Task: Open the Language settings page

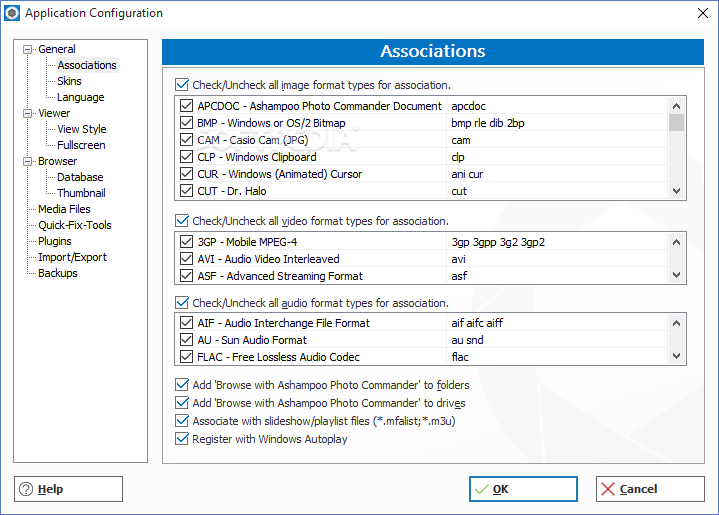Action: pyautogui.click(x=80, y=97)
